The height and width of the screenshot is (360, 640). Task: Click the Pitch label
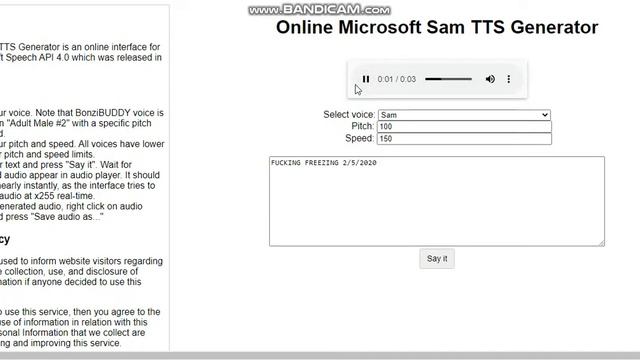(x=362, y=126)
